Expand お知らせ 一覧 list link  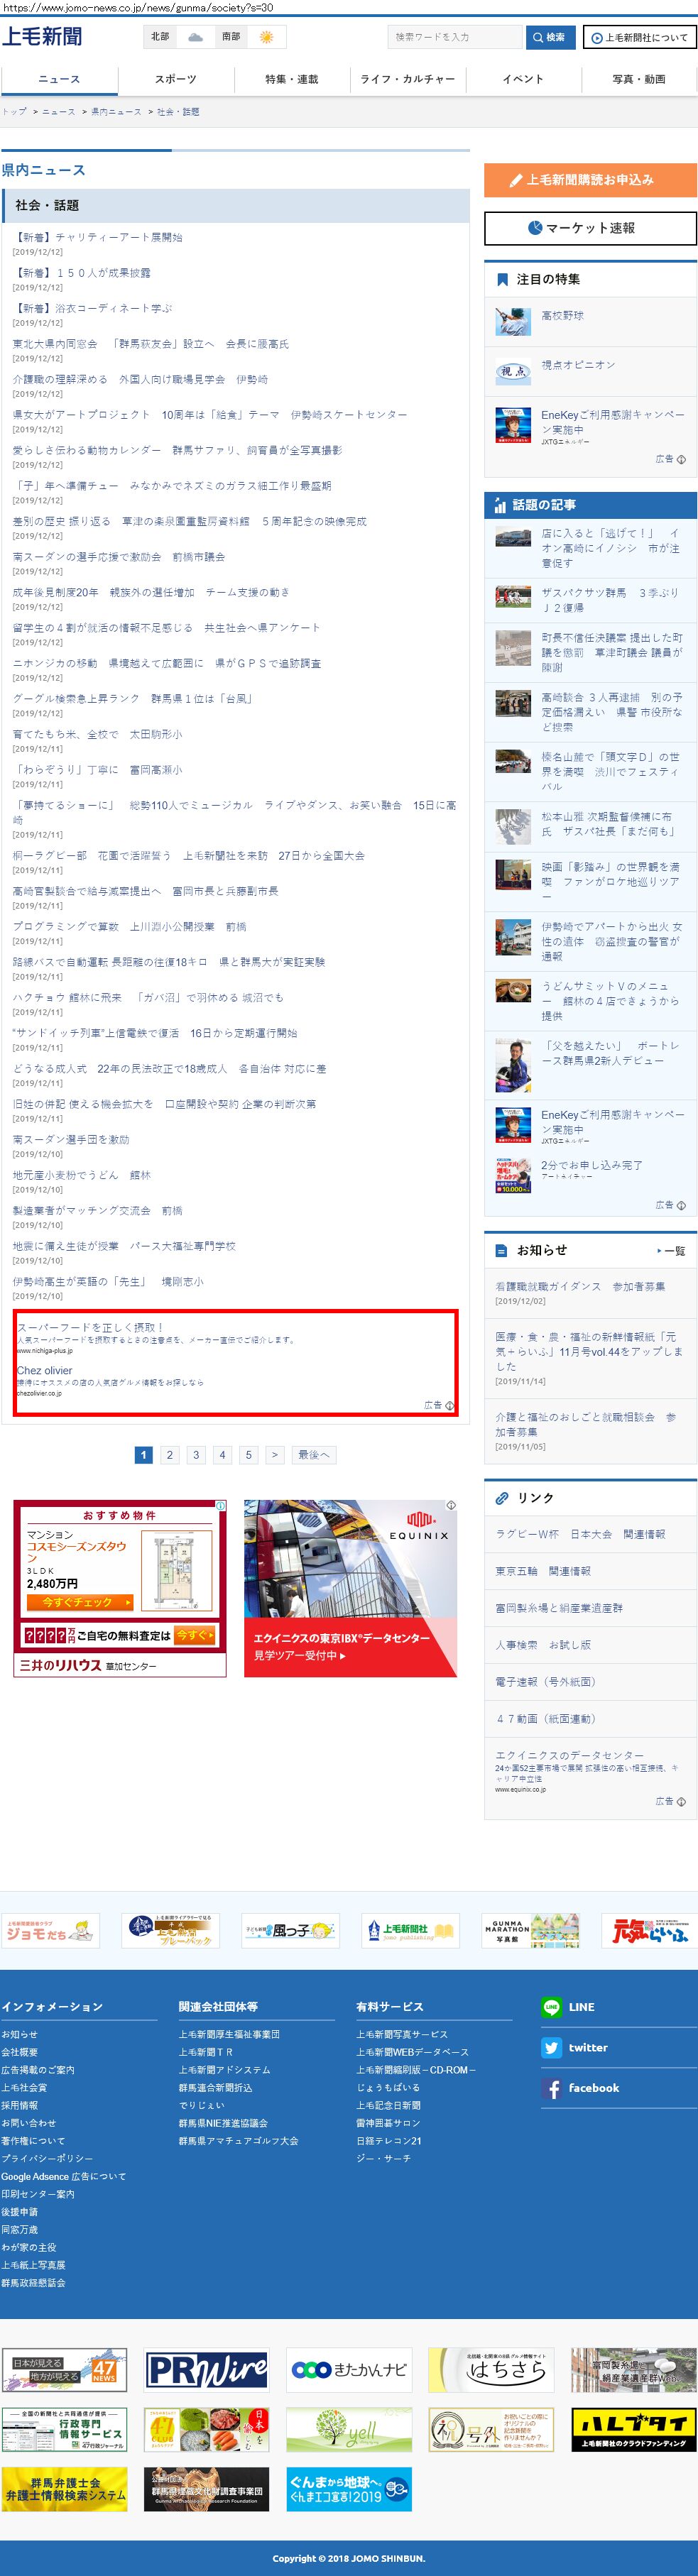[x=672, y=1251]
